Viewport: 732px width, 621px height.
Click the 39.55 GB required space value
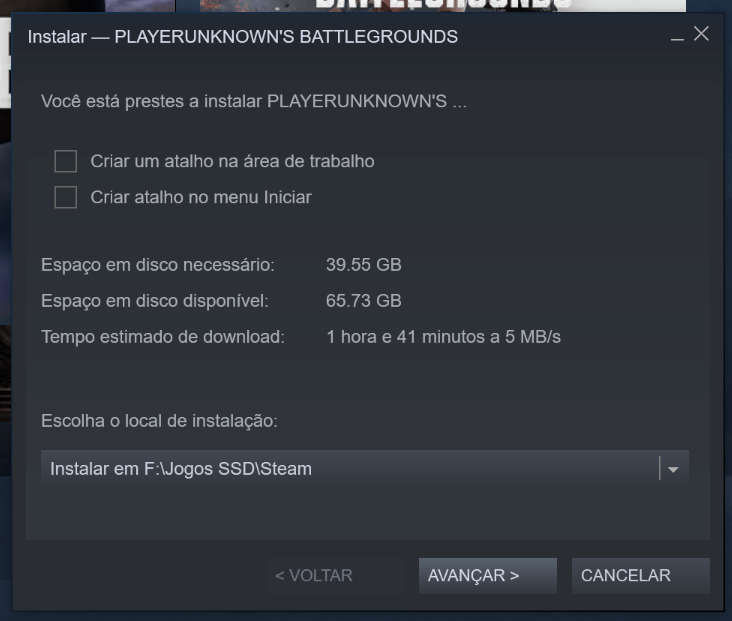[x=364, y=265]
